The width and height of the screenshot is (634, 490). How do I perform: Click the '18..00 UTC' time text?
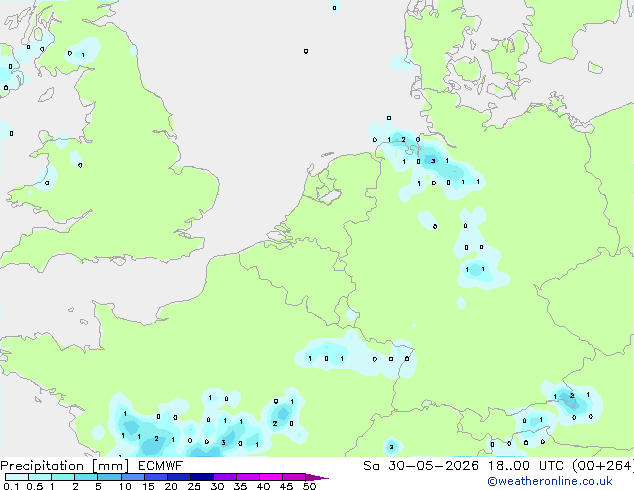pyautogui.click(x=525, y=466)
